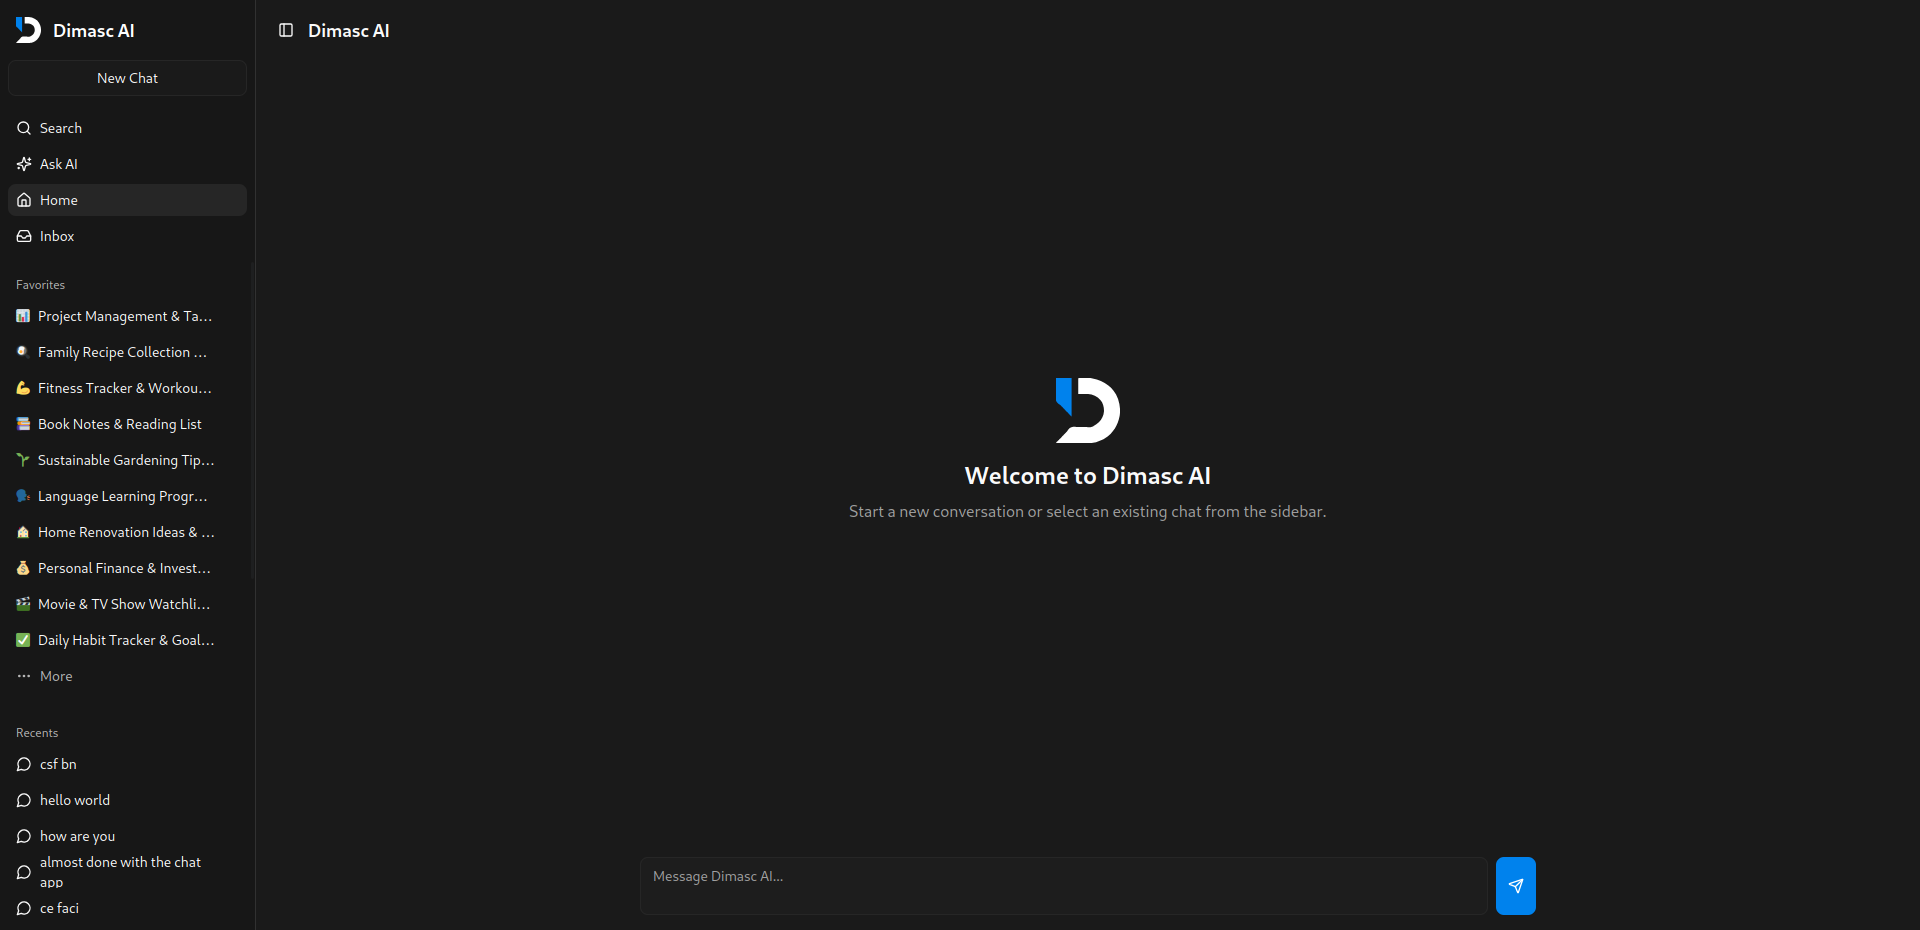Click the send message paper plane icon
The image size is (1920, 930).
[1515, 886]
